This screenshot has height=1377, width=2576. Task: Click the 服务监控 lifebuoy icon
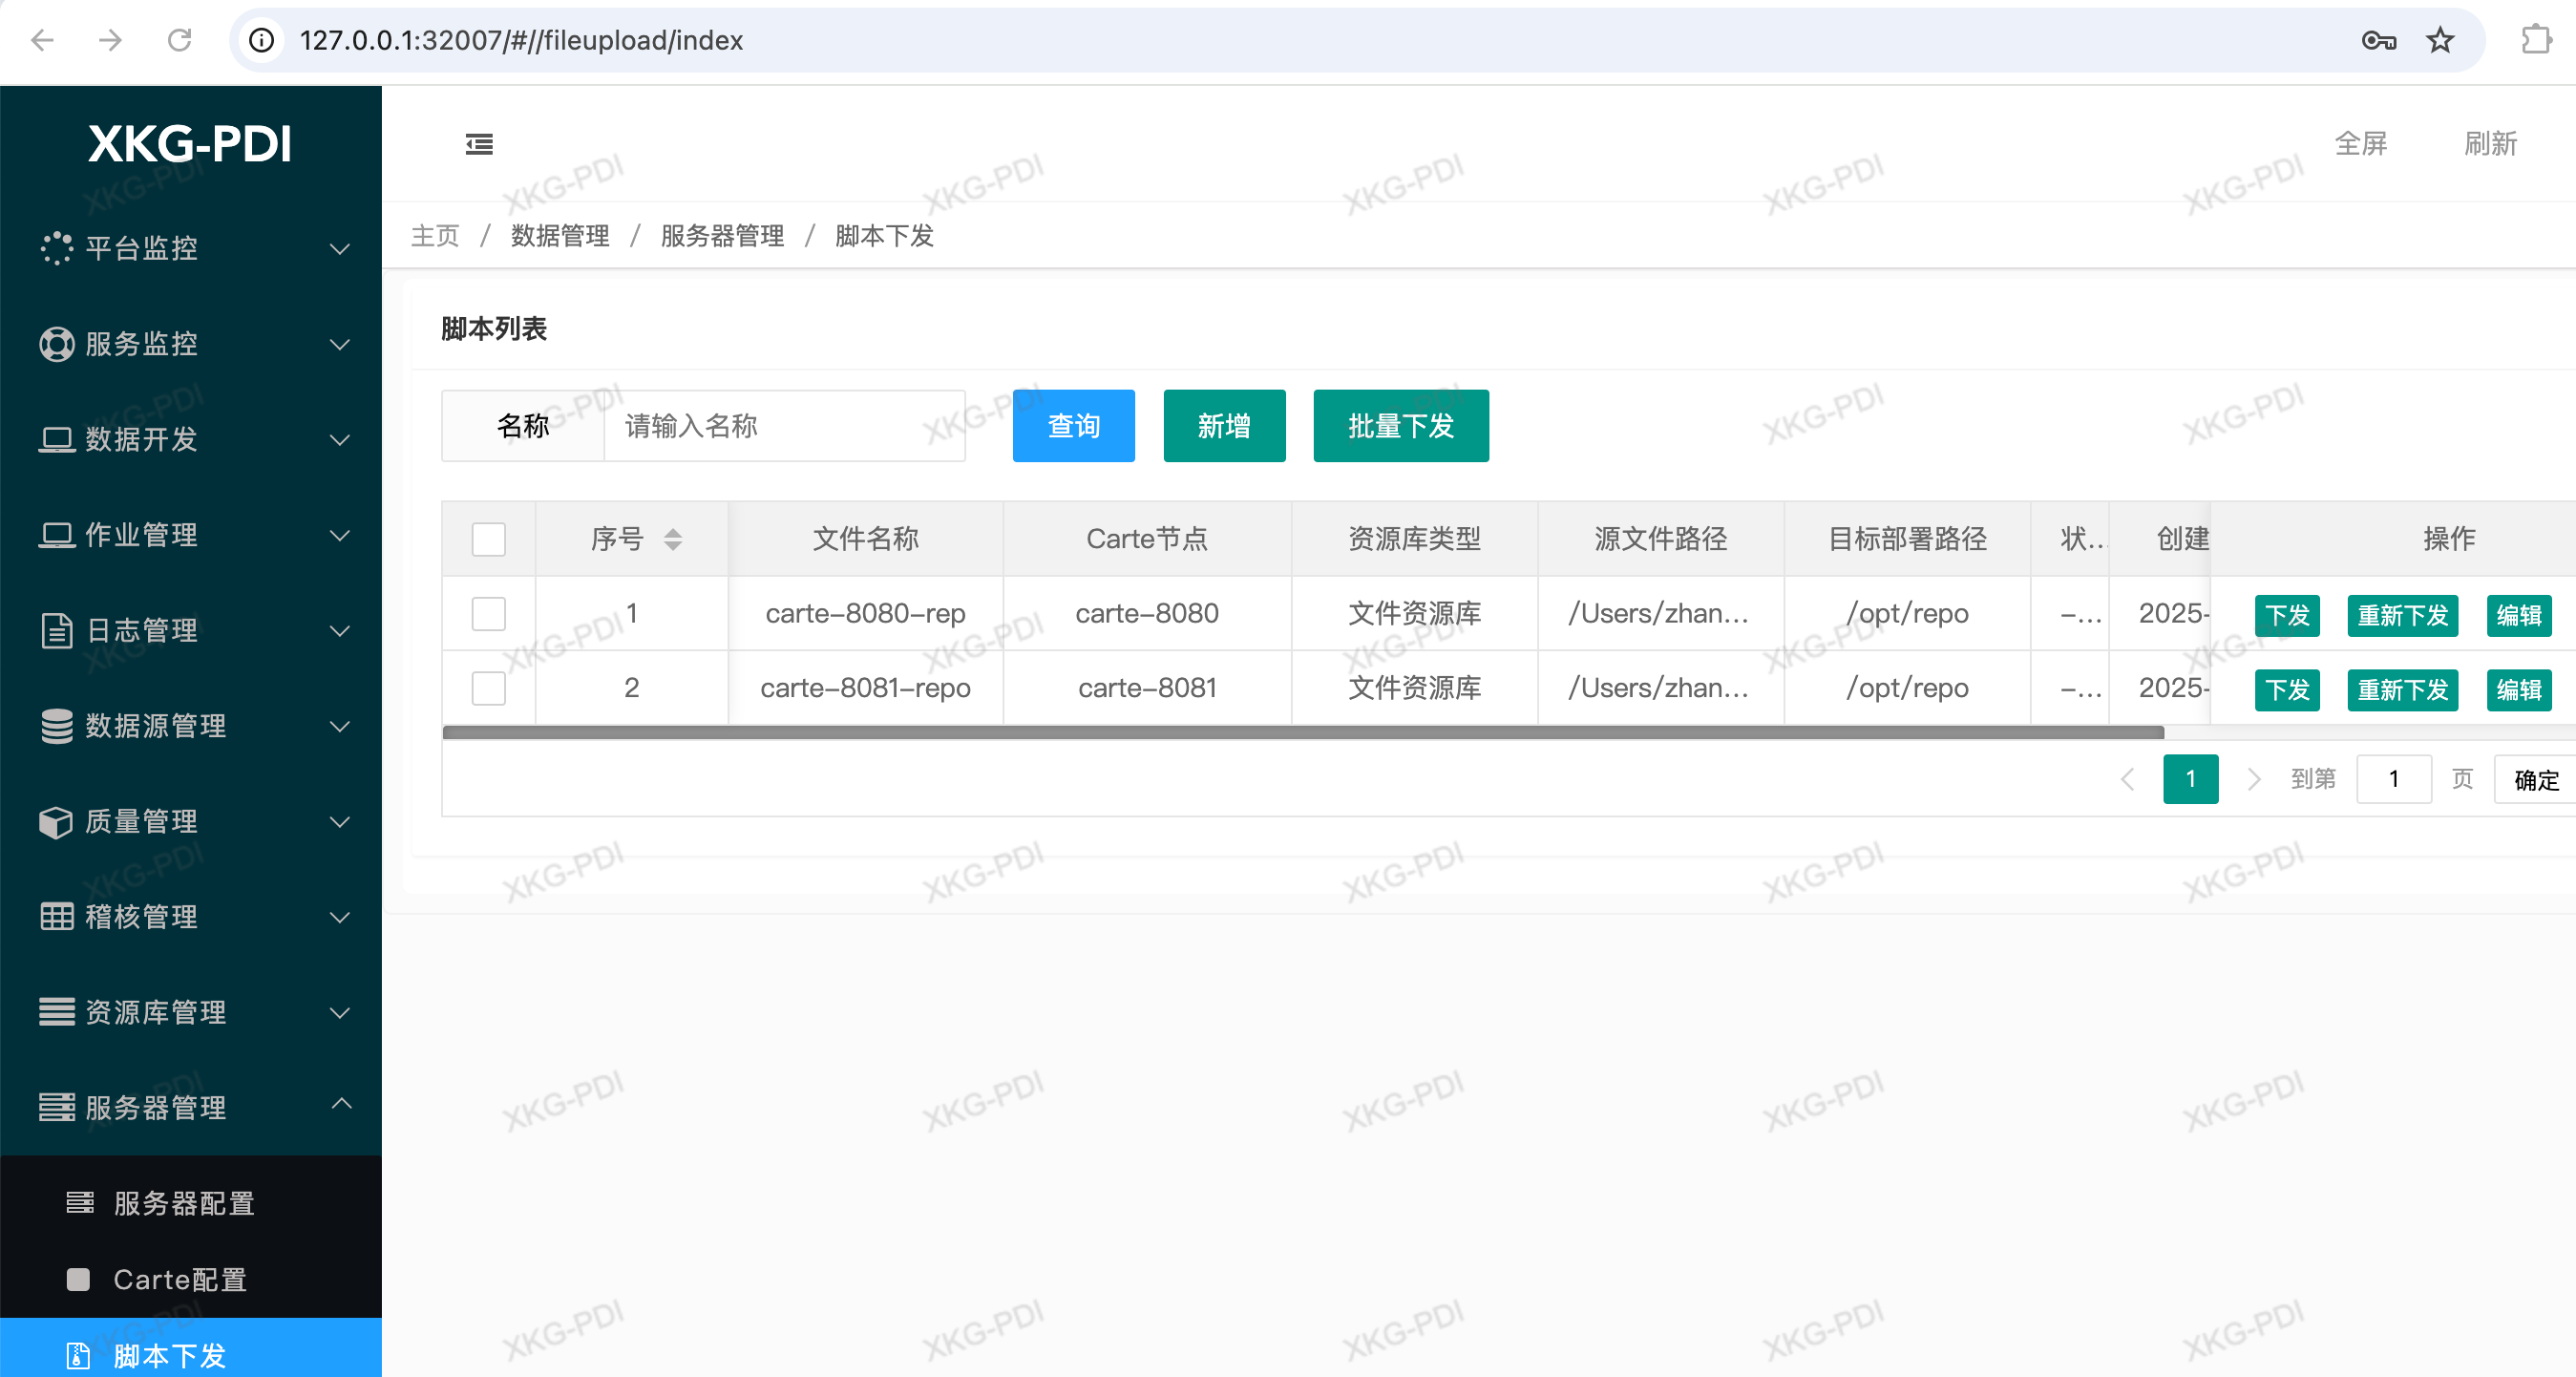pyautogui.click(x=56, y=344)
